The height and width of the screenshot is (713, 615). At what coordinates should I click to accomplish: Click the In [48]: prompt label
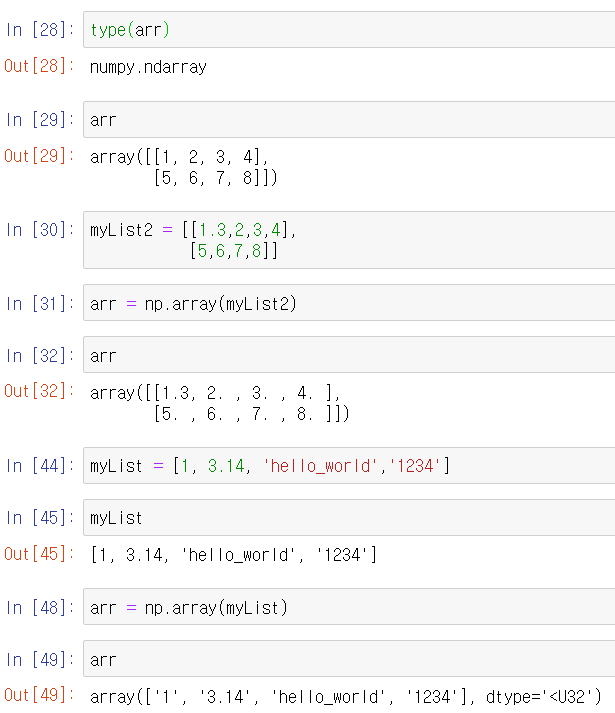[x=40, y=608]
